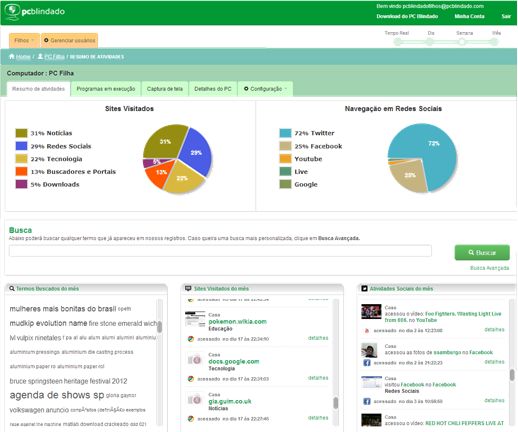Image resolution: width=518 pixels, height=432 pixels.
Task: Open Foo Fighters video thumbnail
Action: [x=371, y=312]
